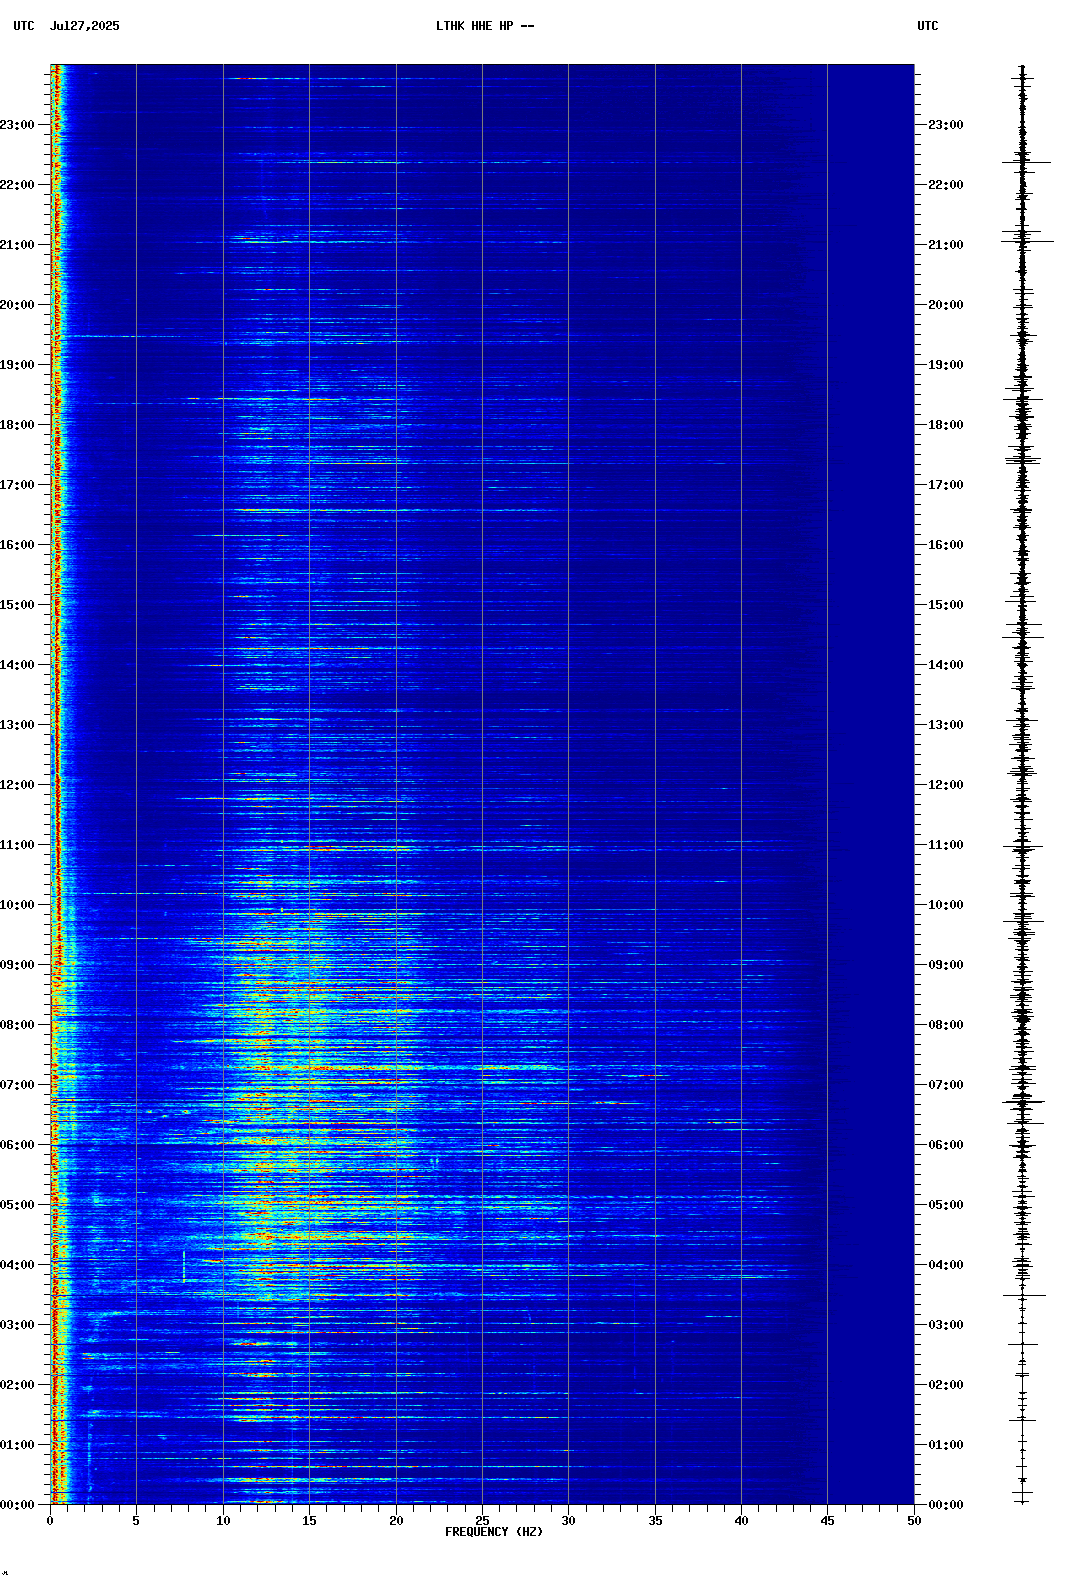Click the right-axis 01:00 time label

(x=946, y=1445)
